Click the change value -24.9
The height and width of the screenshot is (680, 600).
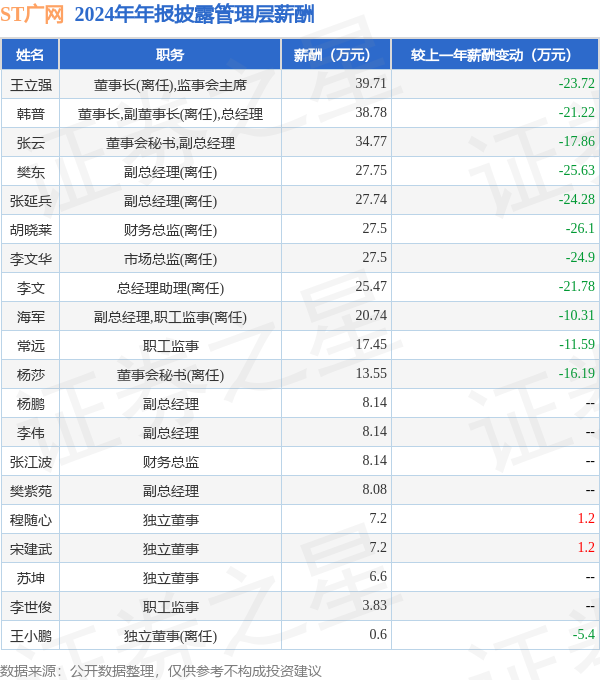point(580,257)
